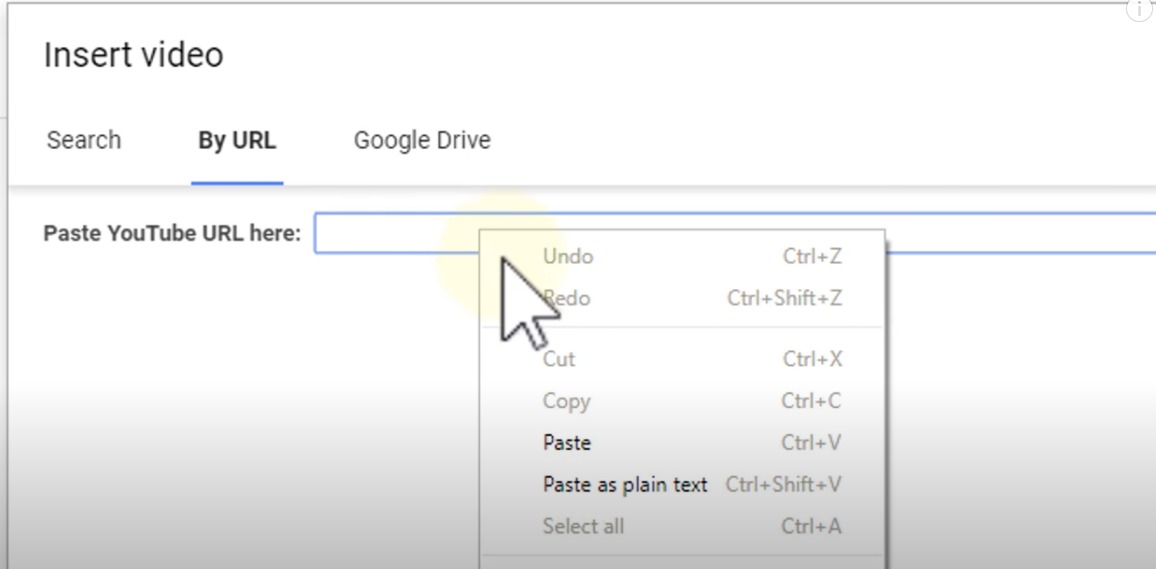Switch to the Search tab
Viewport: 1156px width, 569px height.
(x=84, y=140)
